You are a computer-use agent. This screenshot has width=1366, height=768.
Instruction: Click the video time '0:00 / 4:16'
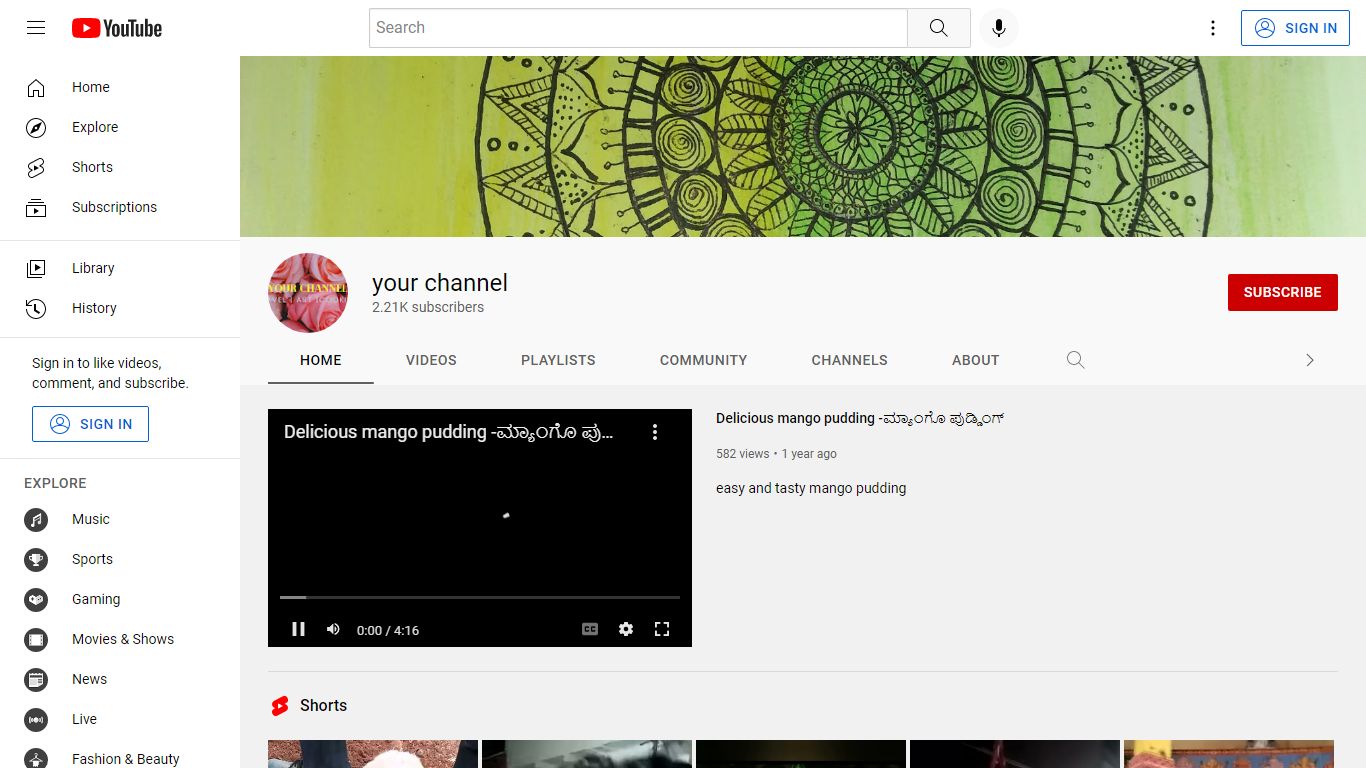point(388,630)
